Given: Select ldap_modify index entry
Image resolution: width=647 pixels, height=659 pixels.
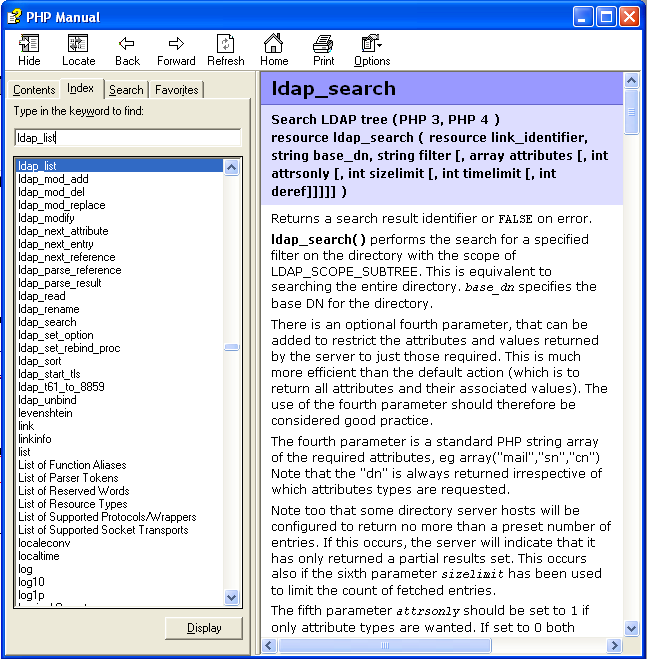Looking at the screenshot, I should [x=46, y=218].
